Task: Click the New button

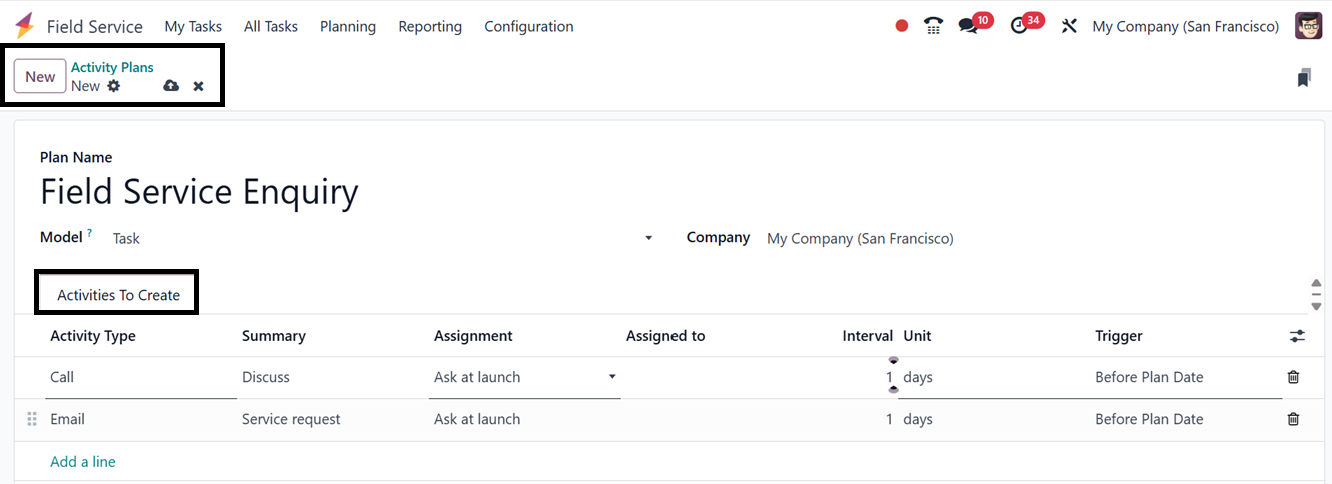Action: (x=40, y=77)
